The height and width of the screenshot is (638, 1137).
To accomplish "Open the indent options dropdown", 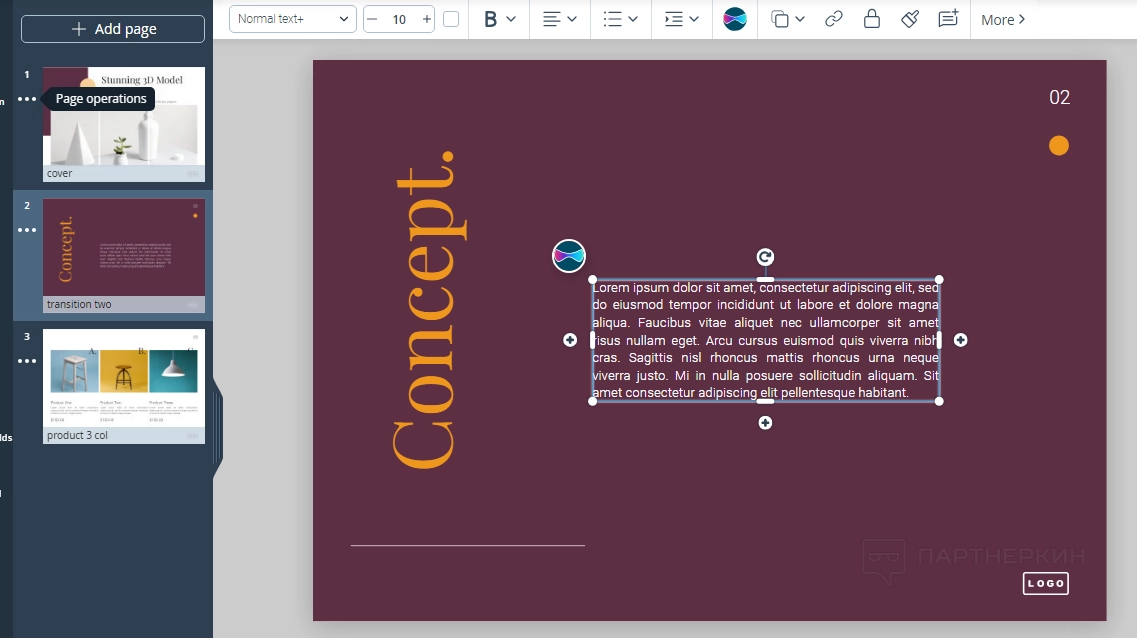I will [x=681, y=19].
